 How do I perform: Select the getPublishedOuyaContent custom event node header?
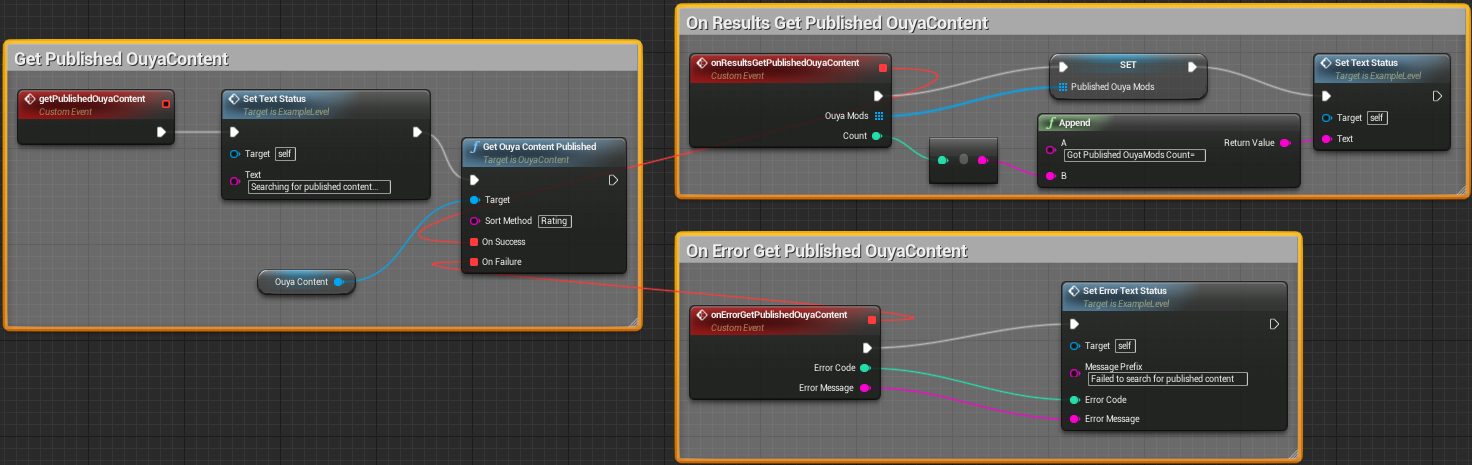tap(95, 104)
